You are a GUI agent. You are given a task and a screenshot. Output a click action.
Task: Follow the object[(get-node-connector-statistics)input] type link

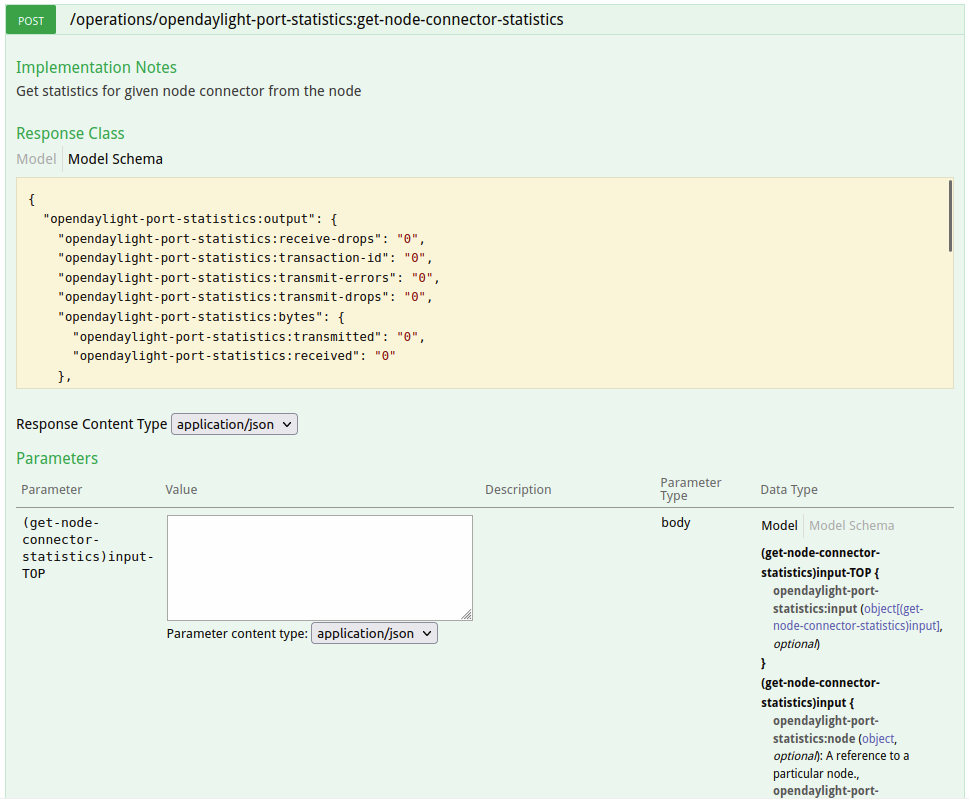pos(856,617)
